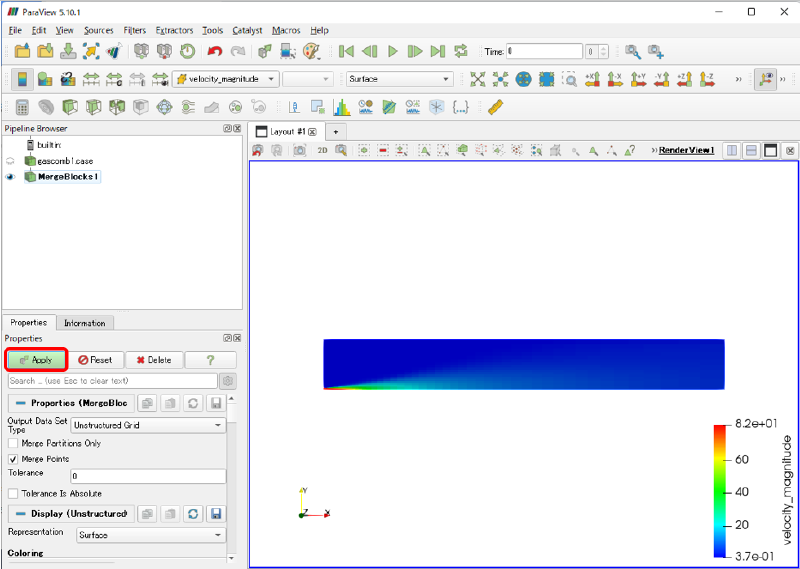The image size is (800, 569).
Task: Split the render view horizontally
Action: click(x=732, y=150)
